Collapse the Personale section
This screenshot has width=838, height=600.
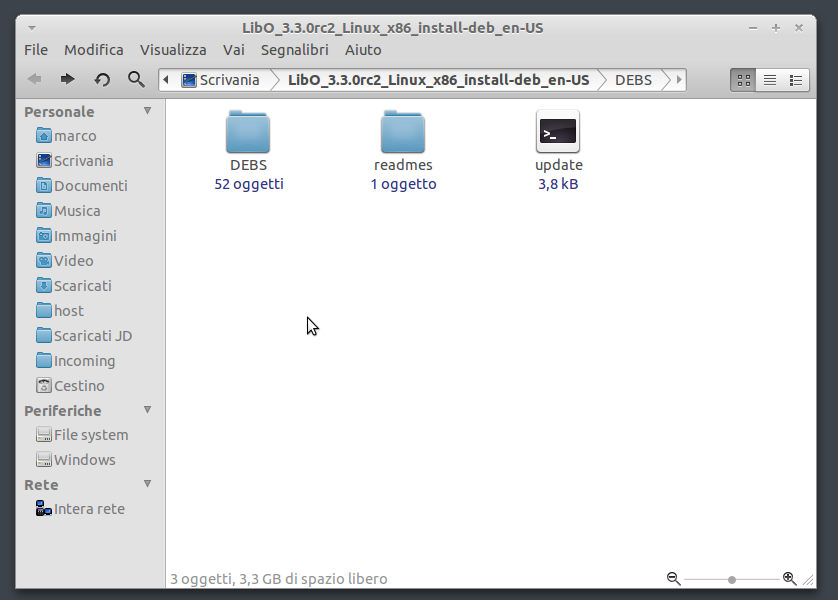pos(148,111)
